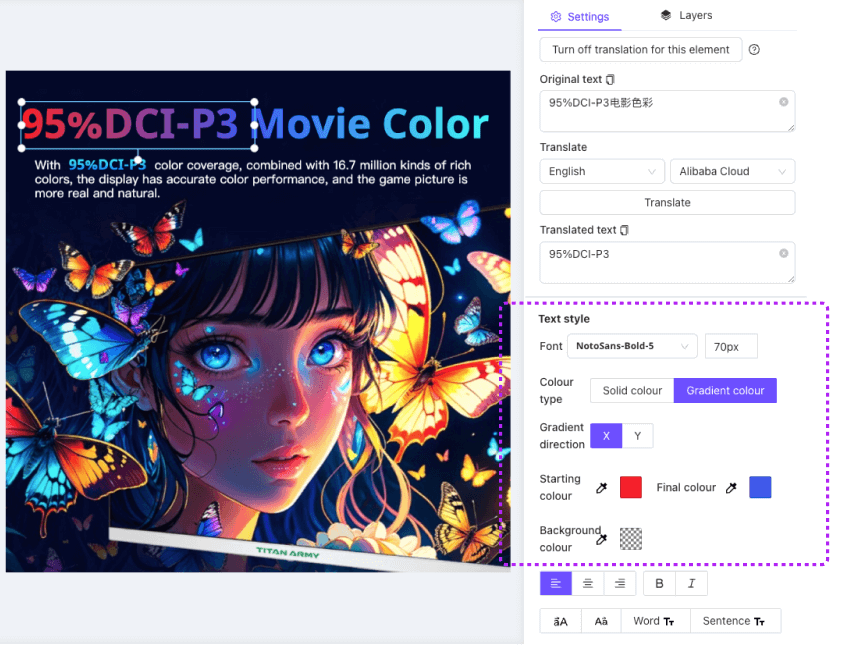
Task: Edit the Original text box
Action: pos(667,111)
